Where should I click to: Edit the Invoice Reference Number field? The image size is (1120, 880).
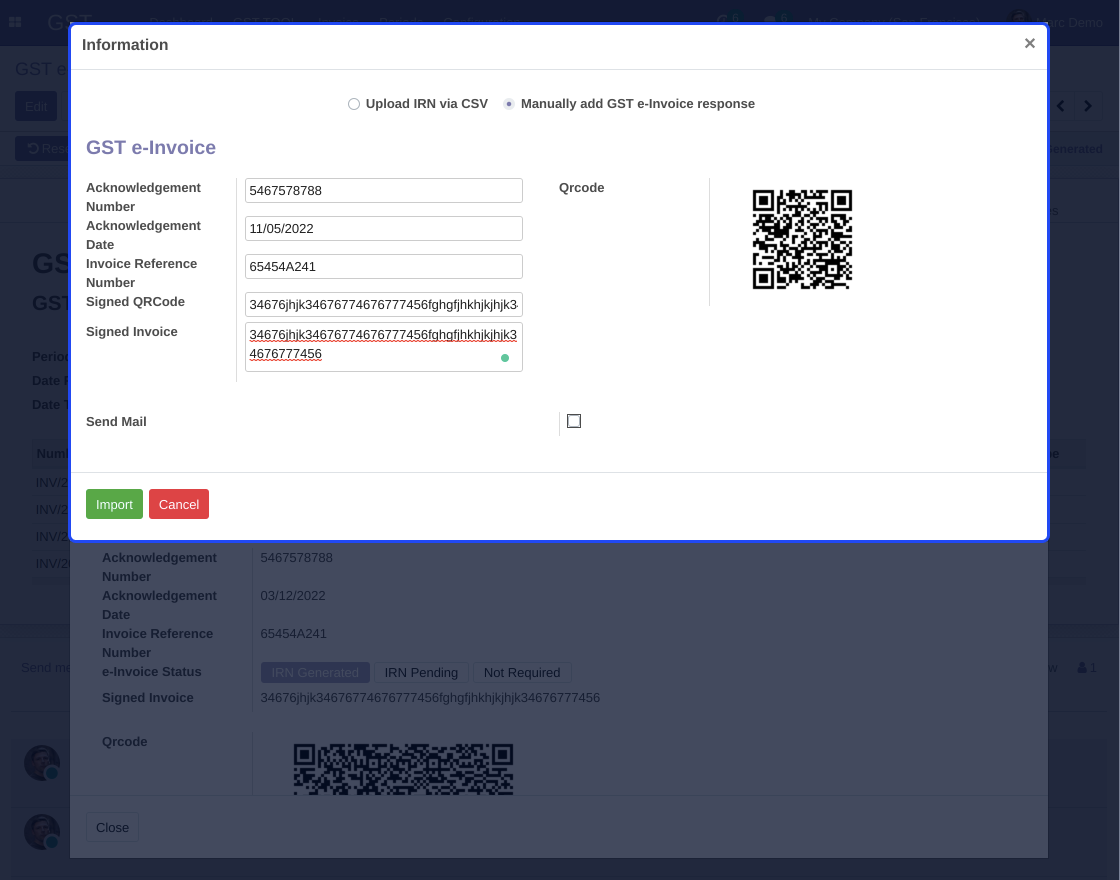point(384,266)
